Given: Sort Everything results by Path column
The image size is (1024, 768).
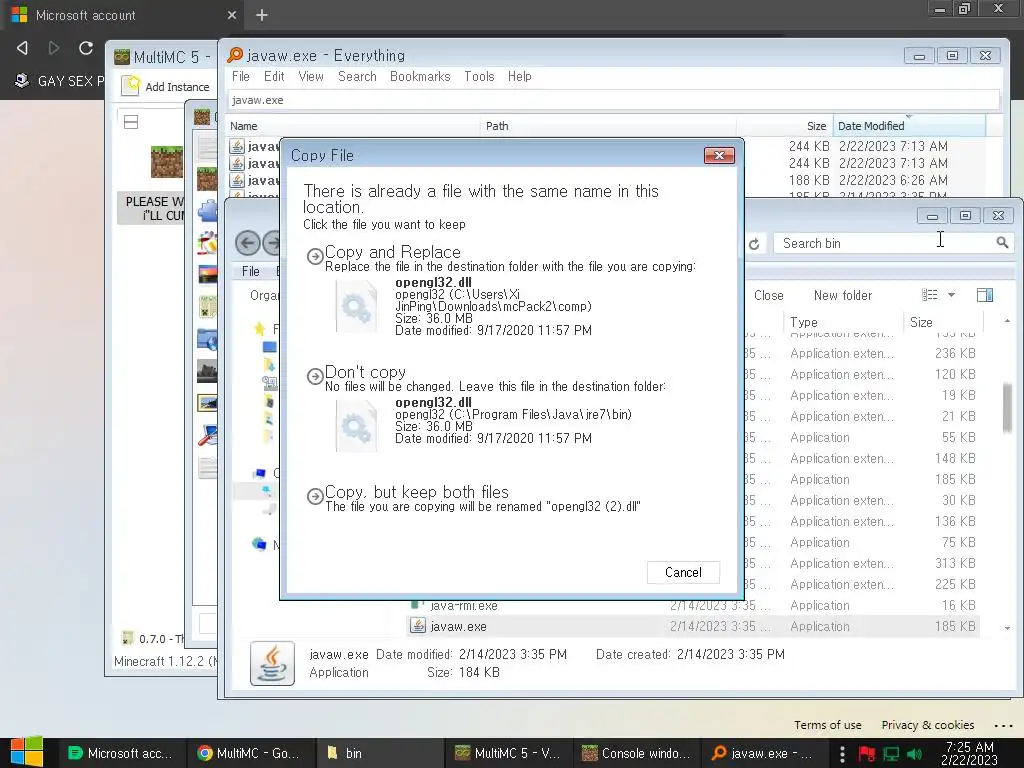Looking at the screenshot, I should (608, 126).
